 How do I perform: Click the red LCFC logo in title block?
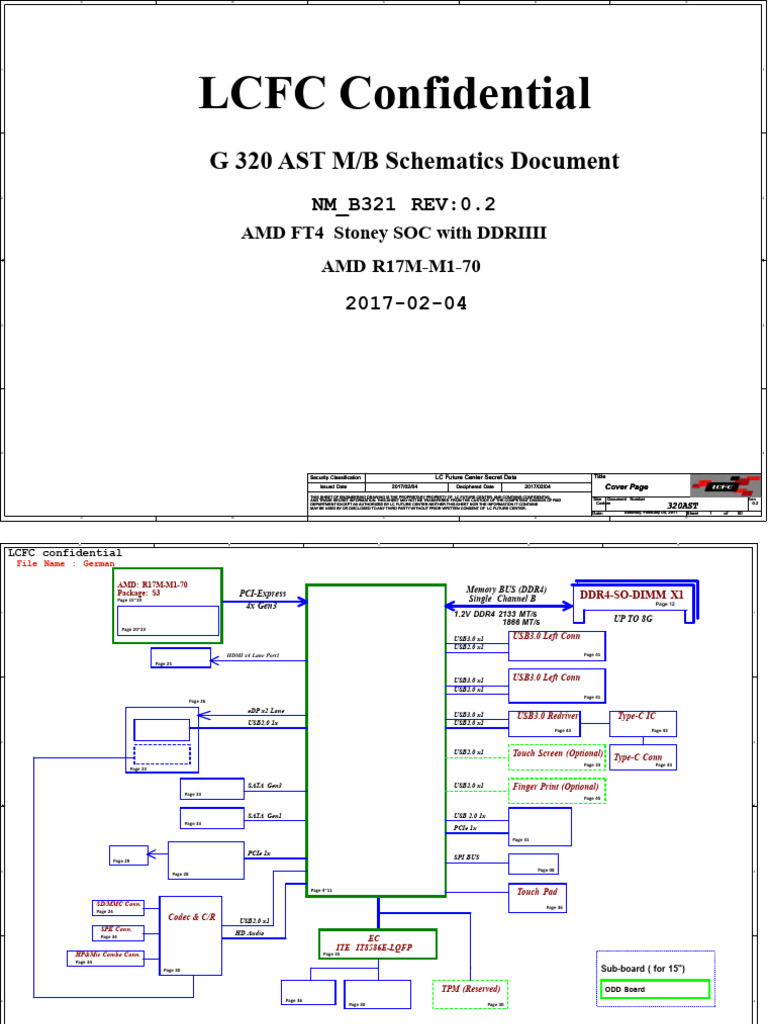coord(725,486)
